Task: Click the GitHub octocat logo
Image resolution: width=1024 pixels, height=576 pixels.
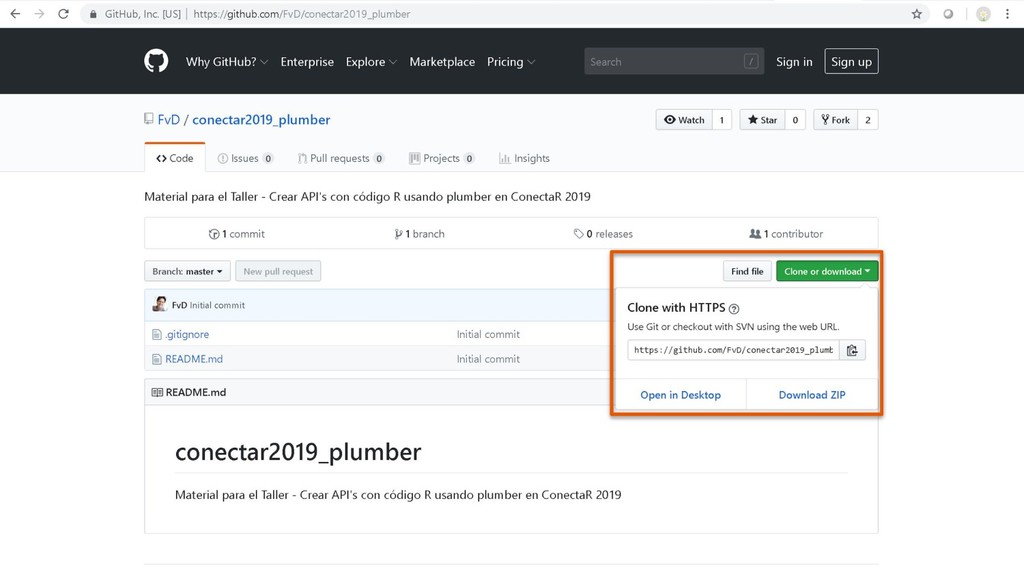Action: pos(156,61)
